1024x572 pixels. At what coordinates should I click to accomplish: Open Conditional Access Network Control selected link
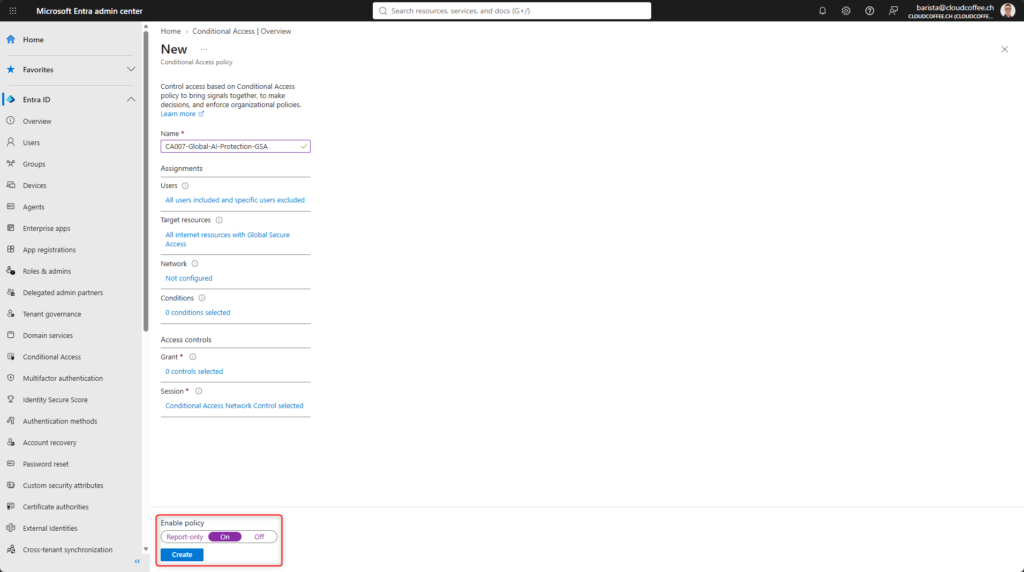coord(234,405)
